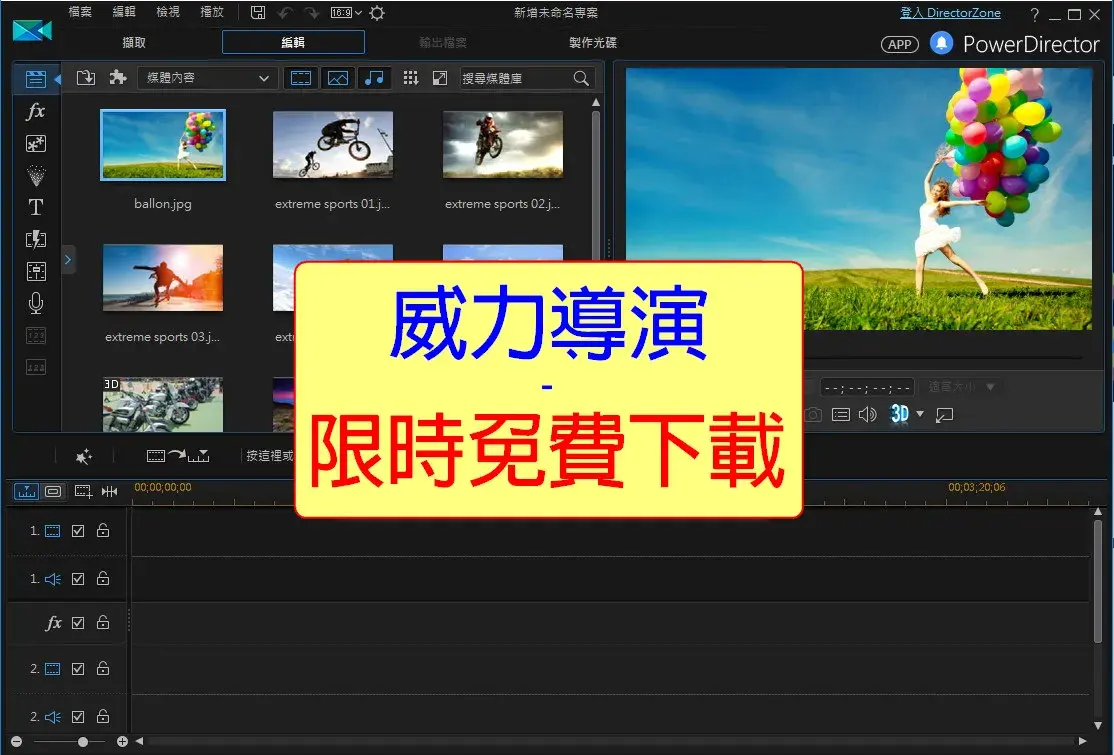Screen dimensions: 1114x755
Task: Click the plug-ins puzzle piece icon
Action: [x=118, y=77]
